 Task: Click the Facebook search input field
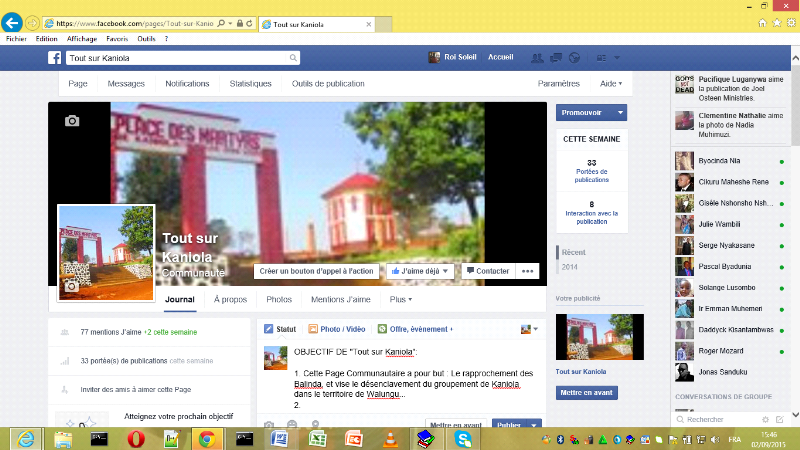[x=176, y=58]
